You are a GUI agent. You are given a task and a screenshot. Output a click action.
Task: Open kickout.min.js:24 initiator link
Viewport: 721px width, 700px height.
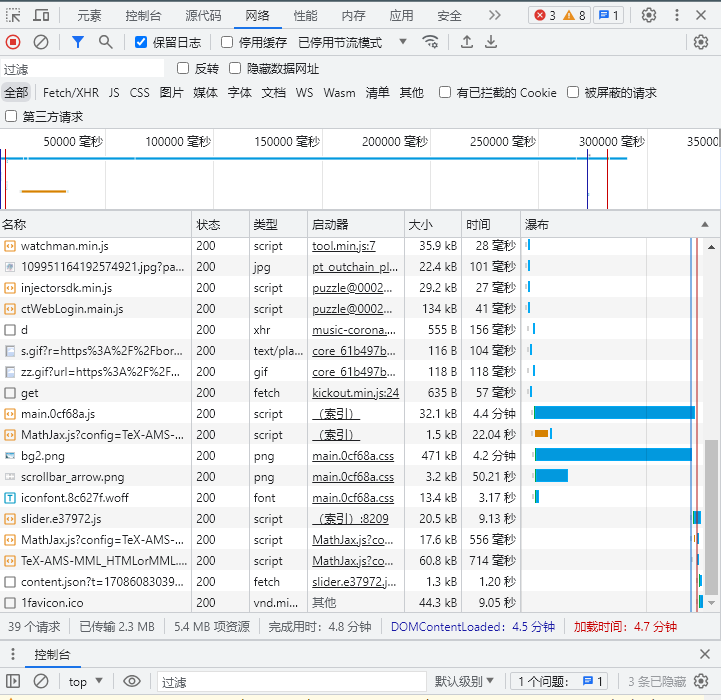[x=355, y=393]
